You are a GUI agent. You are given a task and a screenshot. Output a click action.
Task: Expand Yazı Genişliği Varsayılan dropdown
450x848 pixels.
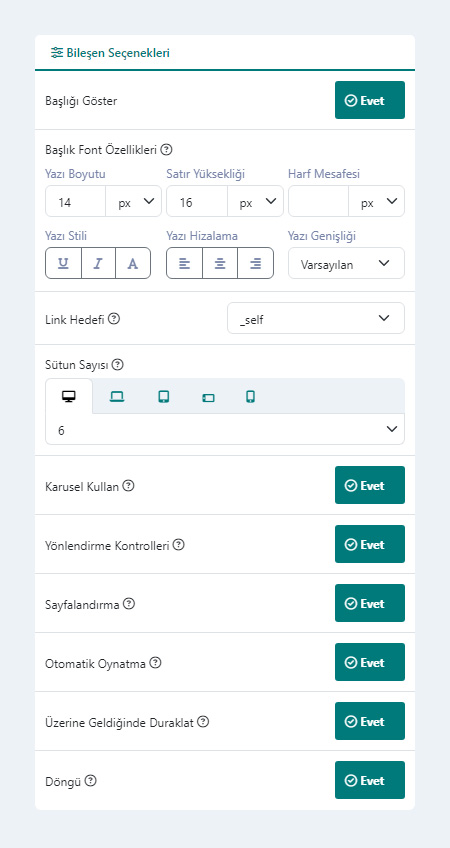346,263
